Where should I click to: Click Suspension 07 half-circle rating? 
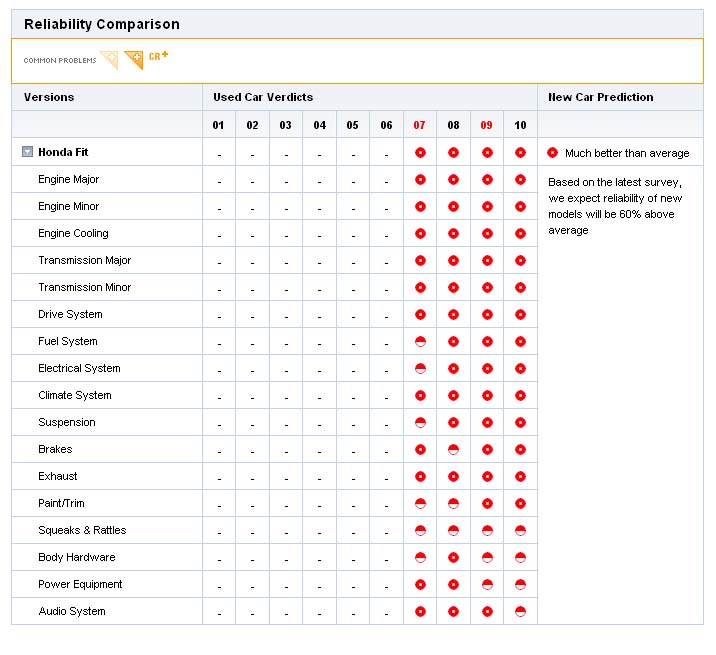click(420, 422)
